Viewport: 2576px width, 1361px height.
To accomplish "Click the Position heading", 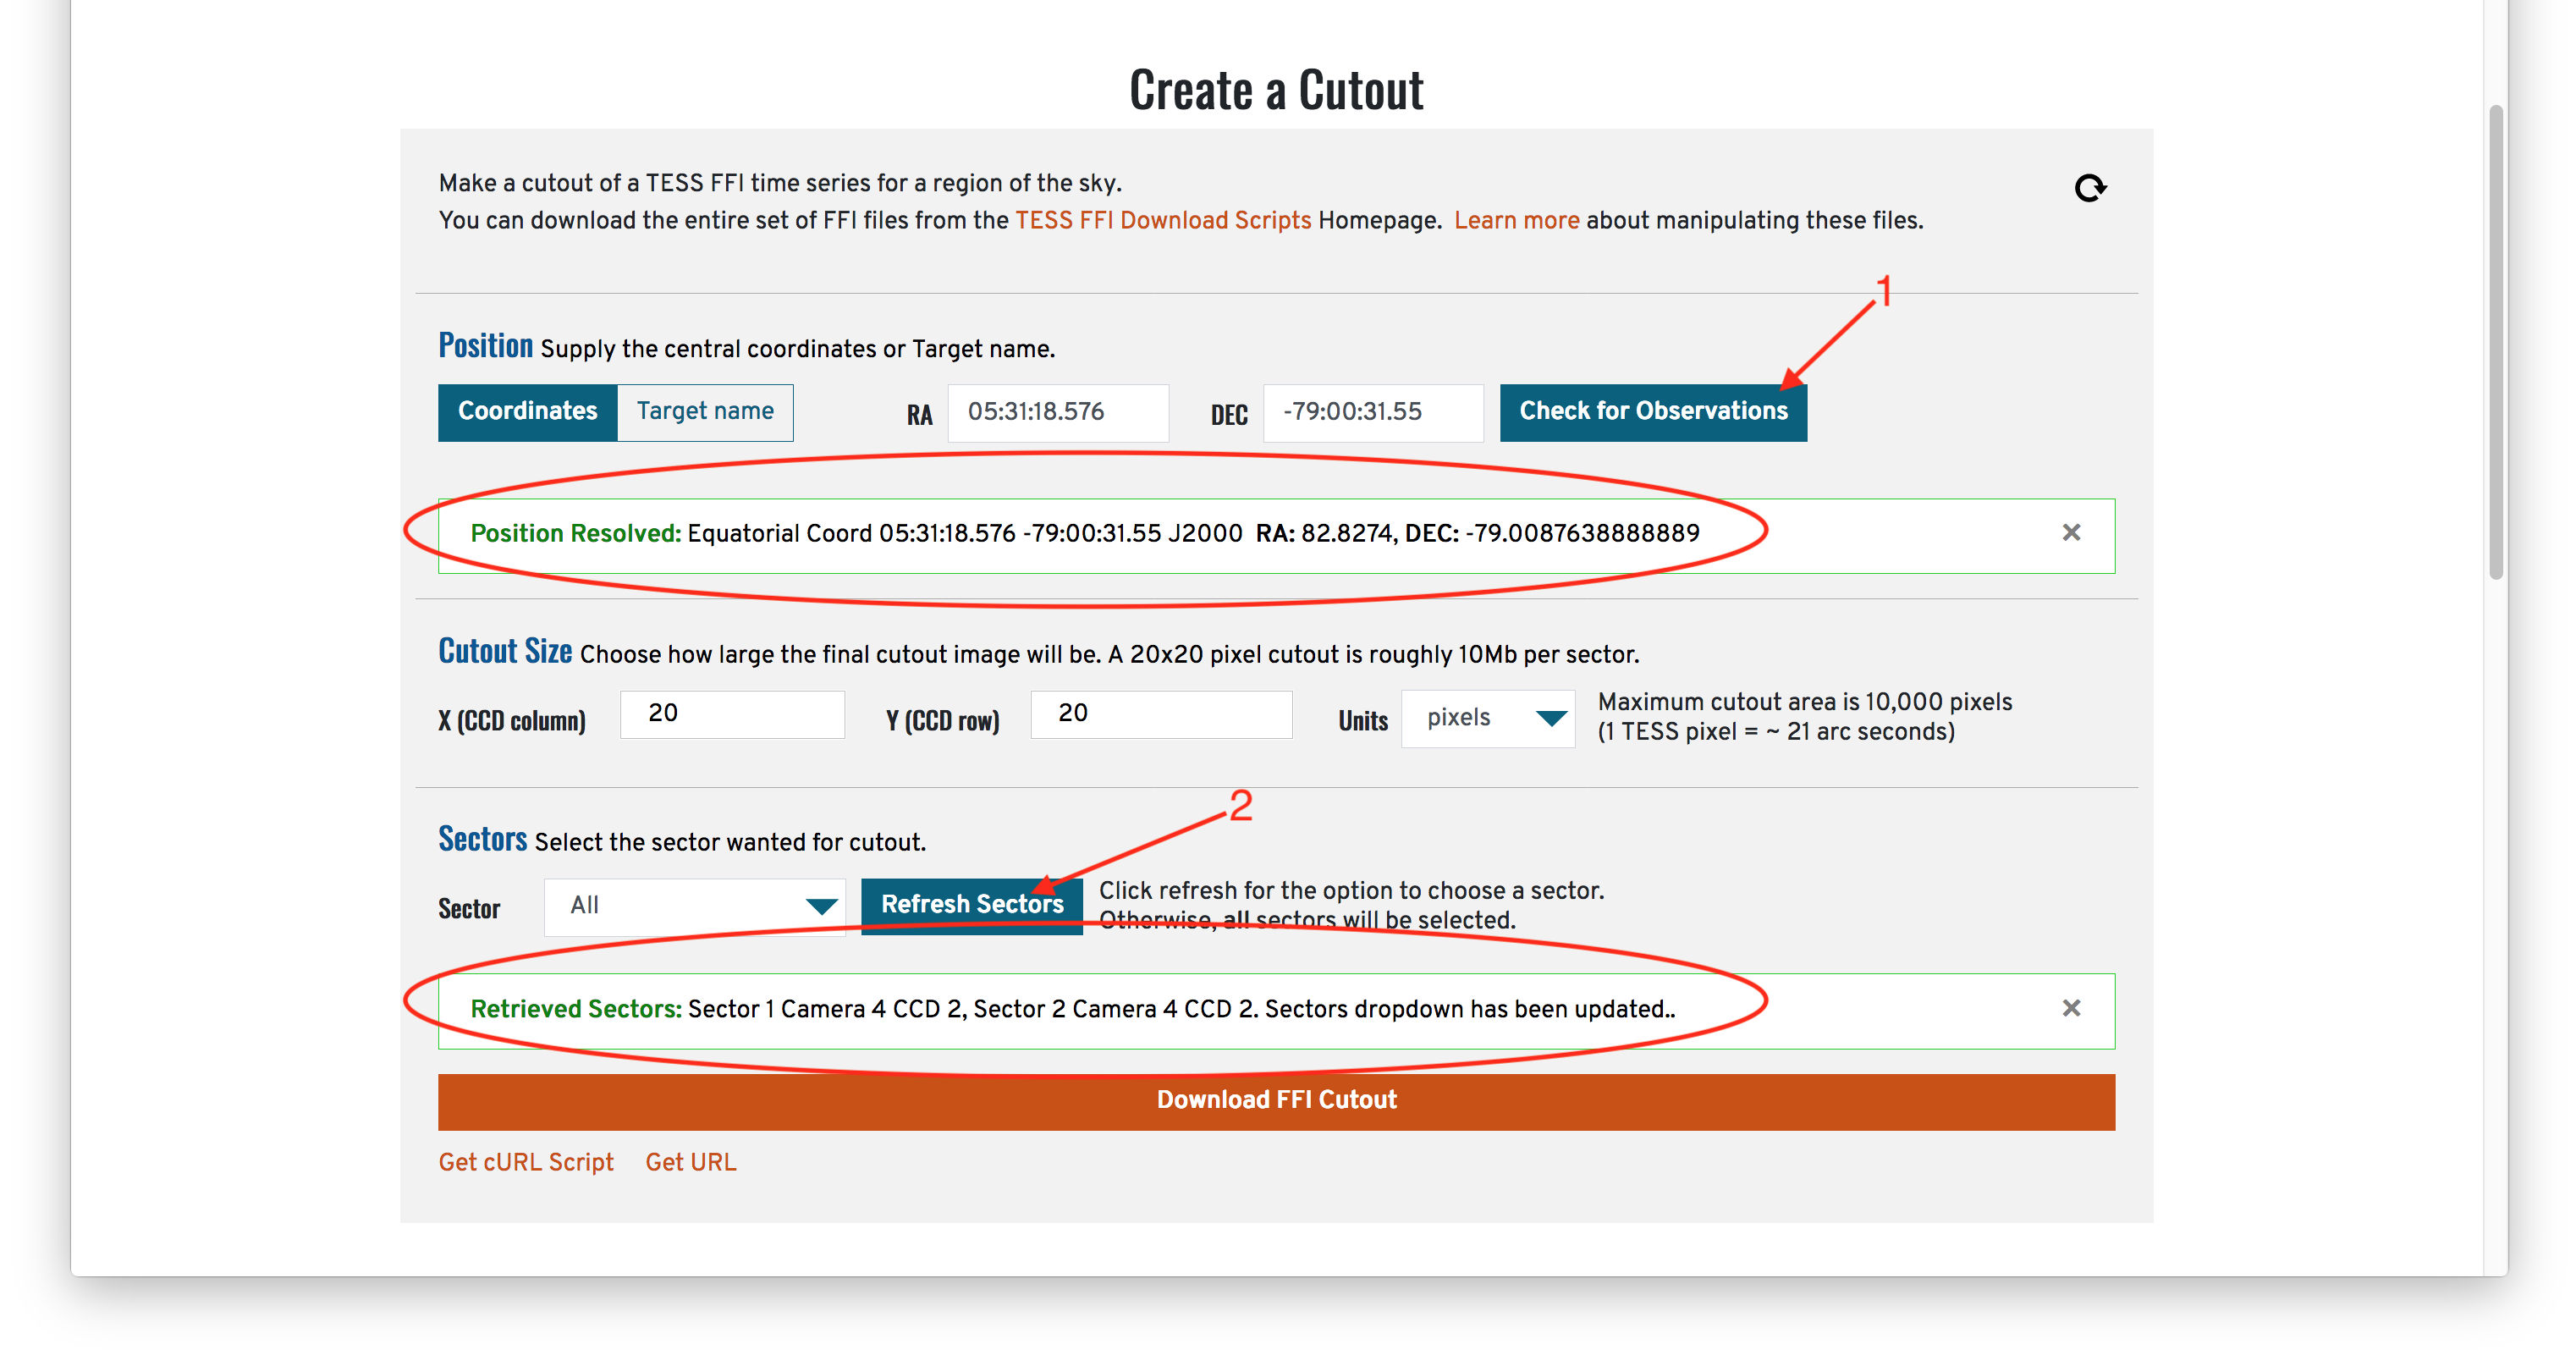I will coord(485,345).
